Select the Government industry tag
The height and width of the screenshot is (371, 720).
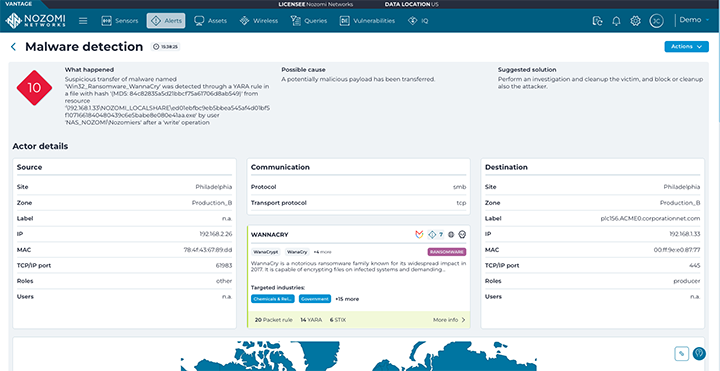click(x=315, y=299)
